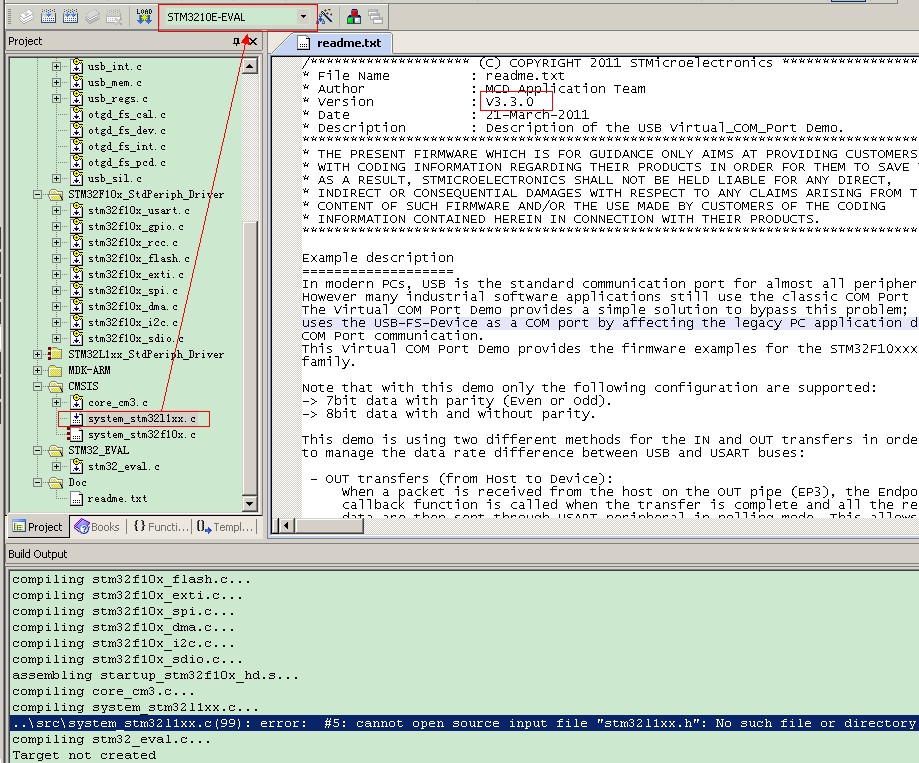Collapse the Doc group
This screenshot has width=919, height=763.
point(38,482)
